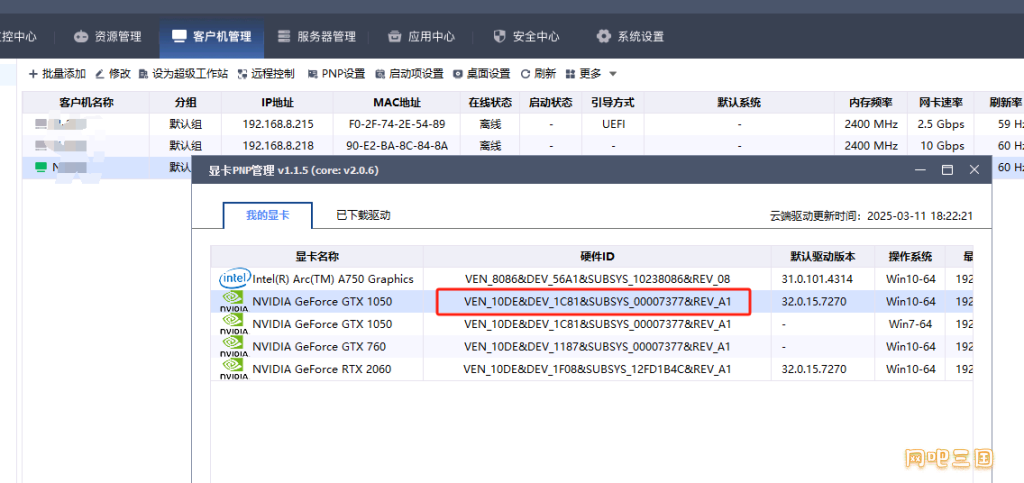Click 10 Gbps network speed cell
The image size is (1024, 483).
[941, 146]
